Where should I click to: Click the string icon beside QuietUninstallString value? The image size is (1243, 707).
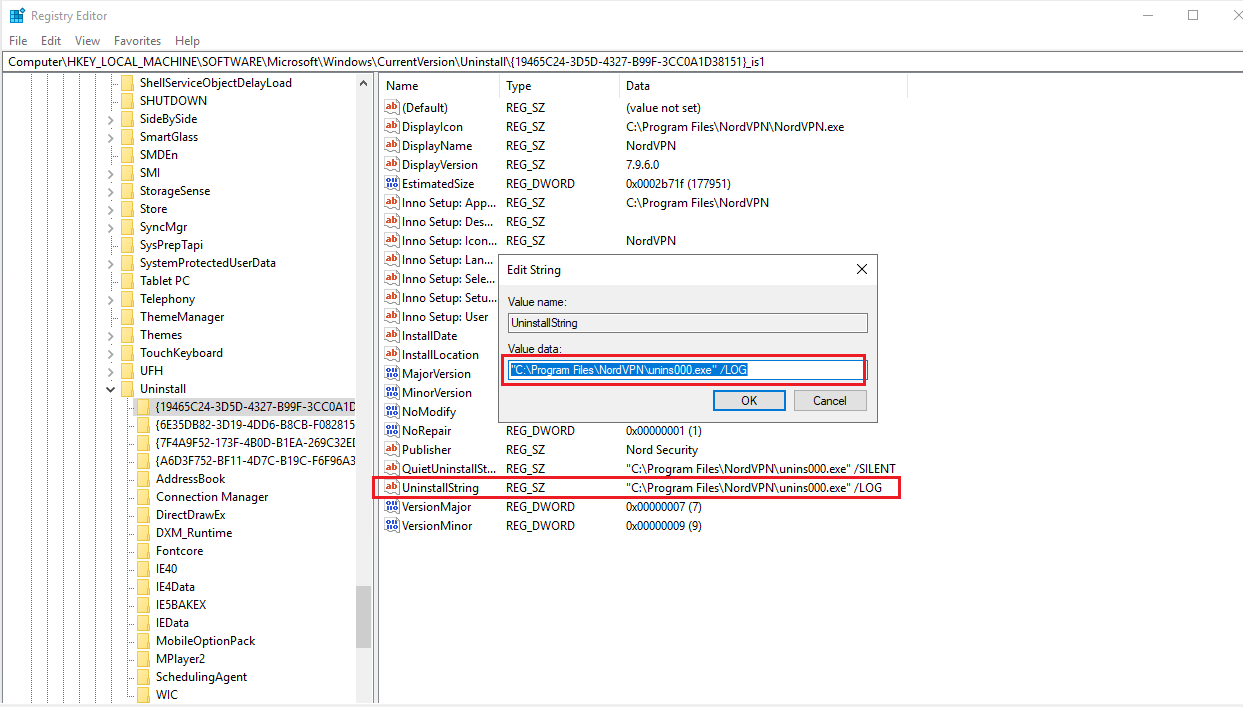coord(392,469)
